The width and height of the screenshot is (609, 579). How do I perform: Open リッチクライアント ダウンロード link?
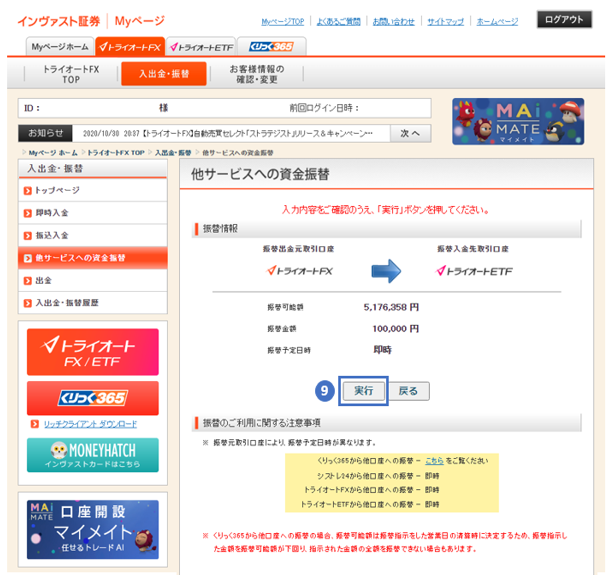pos(90,424)
